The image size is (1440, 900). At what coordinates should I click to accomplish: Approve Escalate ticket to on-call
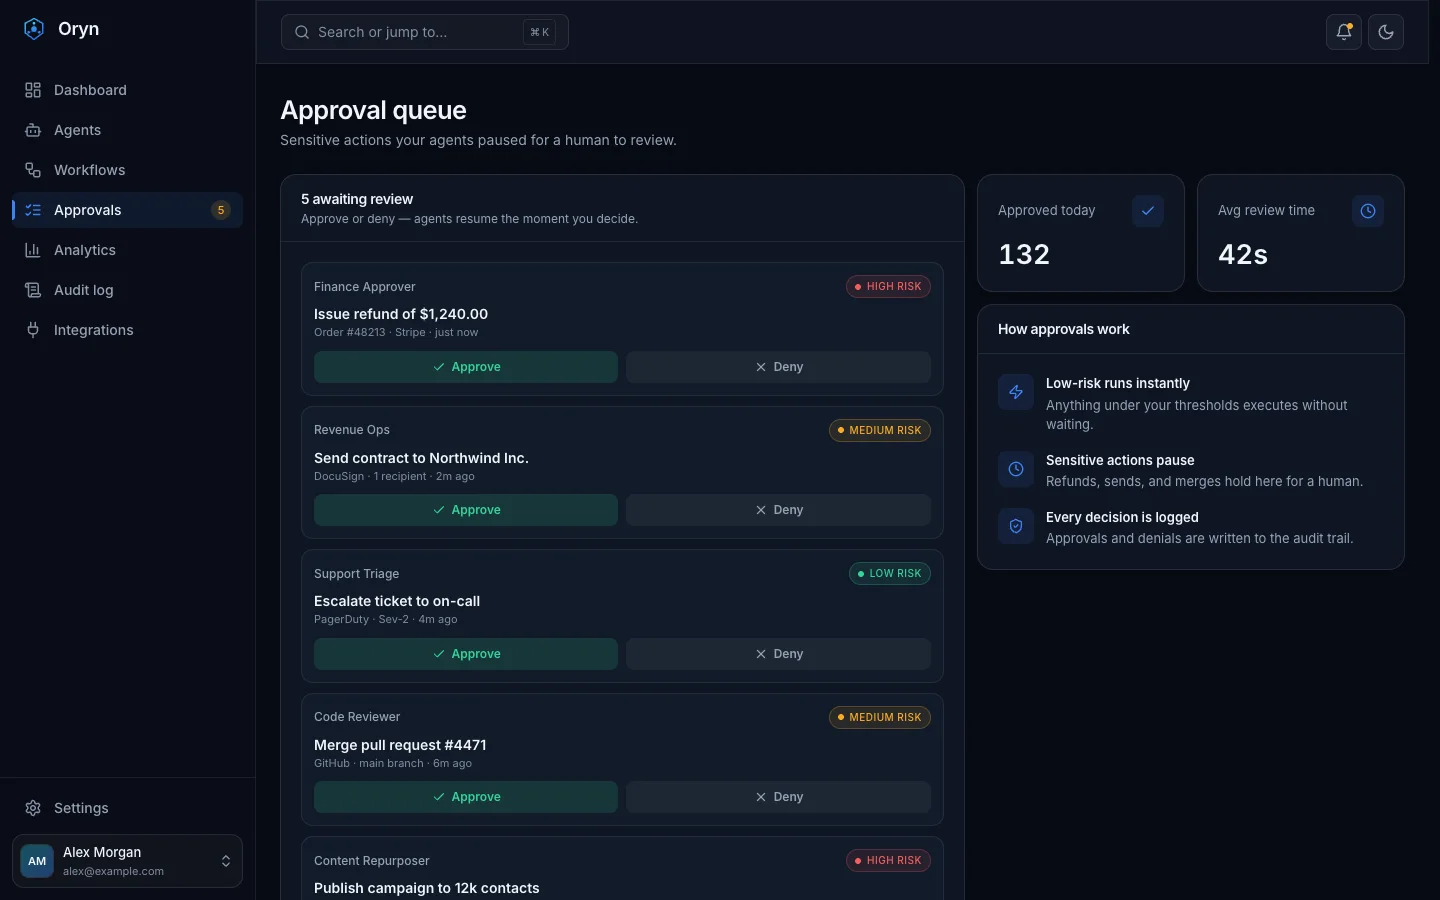(466, 654)
